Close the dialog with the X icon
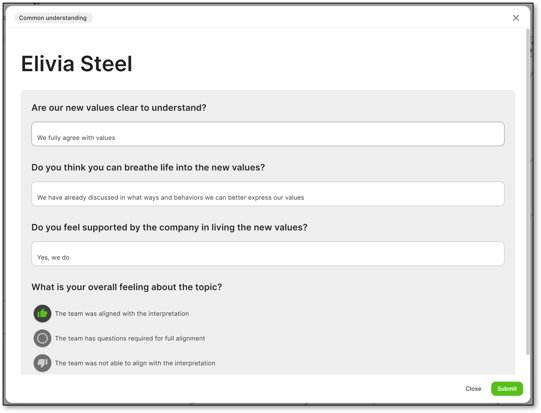The height and width of the screenshot is (413, 541). 516,18
